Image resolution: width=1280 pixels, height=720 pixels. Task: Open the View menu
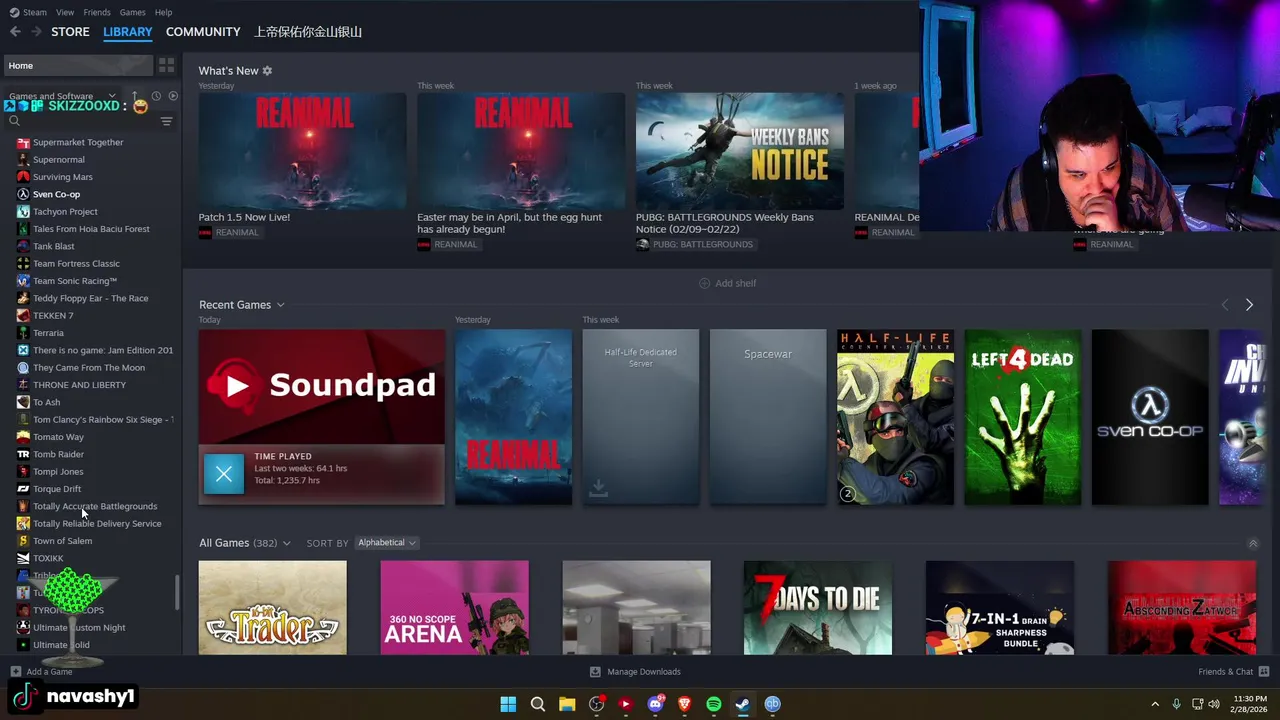(x=65, y=12)
